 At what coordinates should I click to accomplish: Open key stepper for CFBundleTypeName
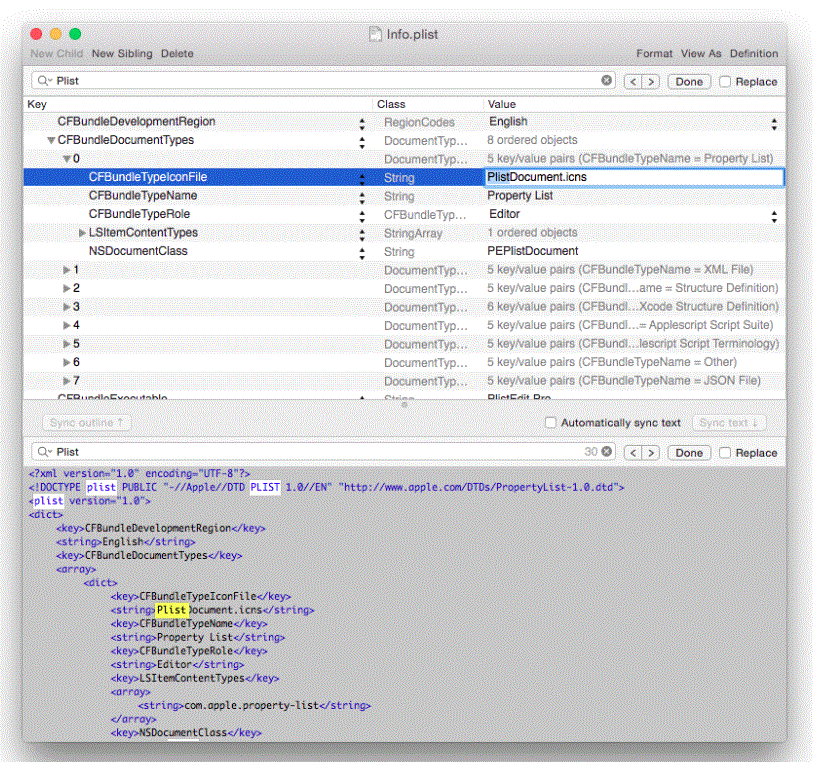click(362, 198)
